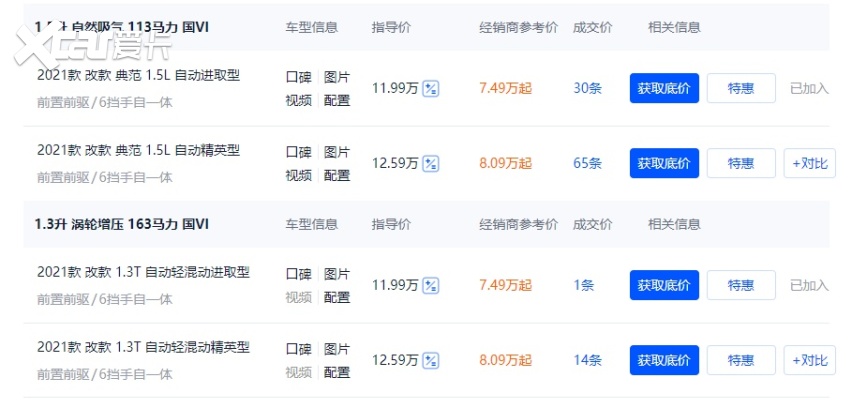Open the 2021款 改款 1.3T 自动轻混动精英型 model title
The width and height of the screenshot is (852, 408).
click(143, 348)
